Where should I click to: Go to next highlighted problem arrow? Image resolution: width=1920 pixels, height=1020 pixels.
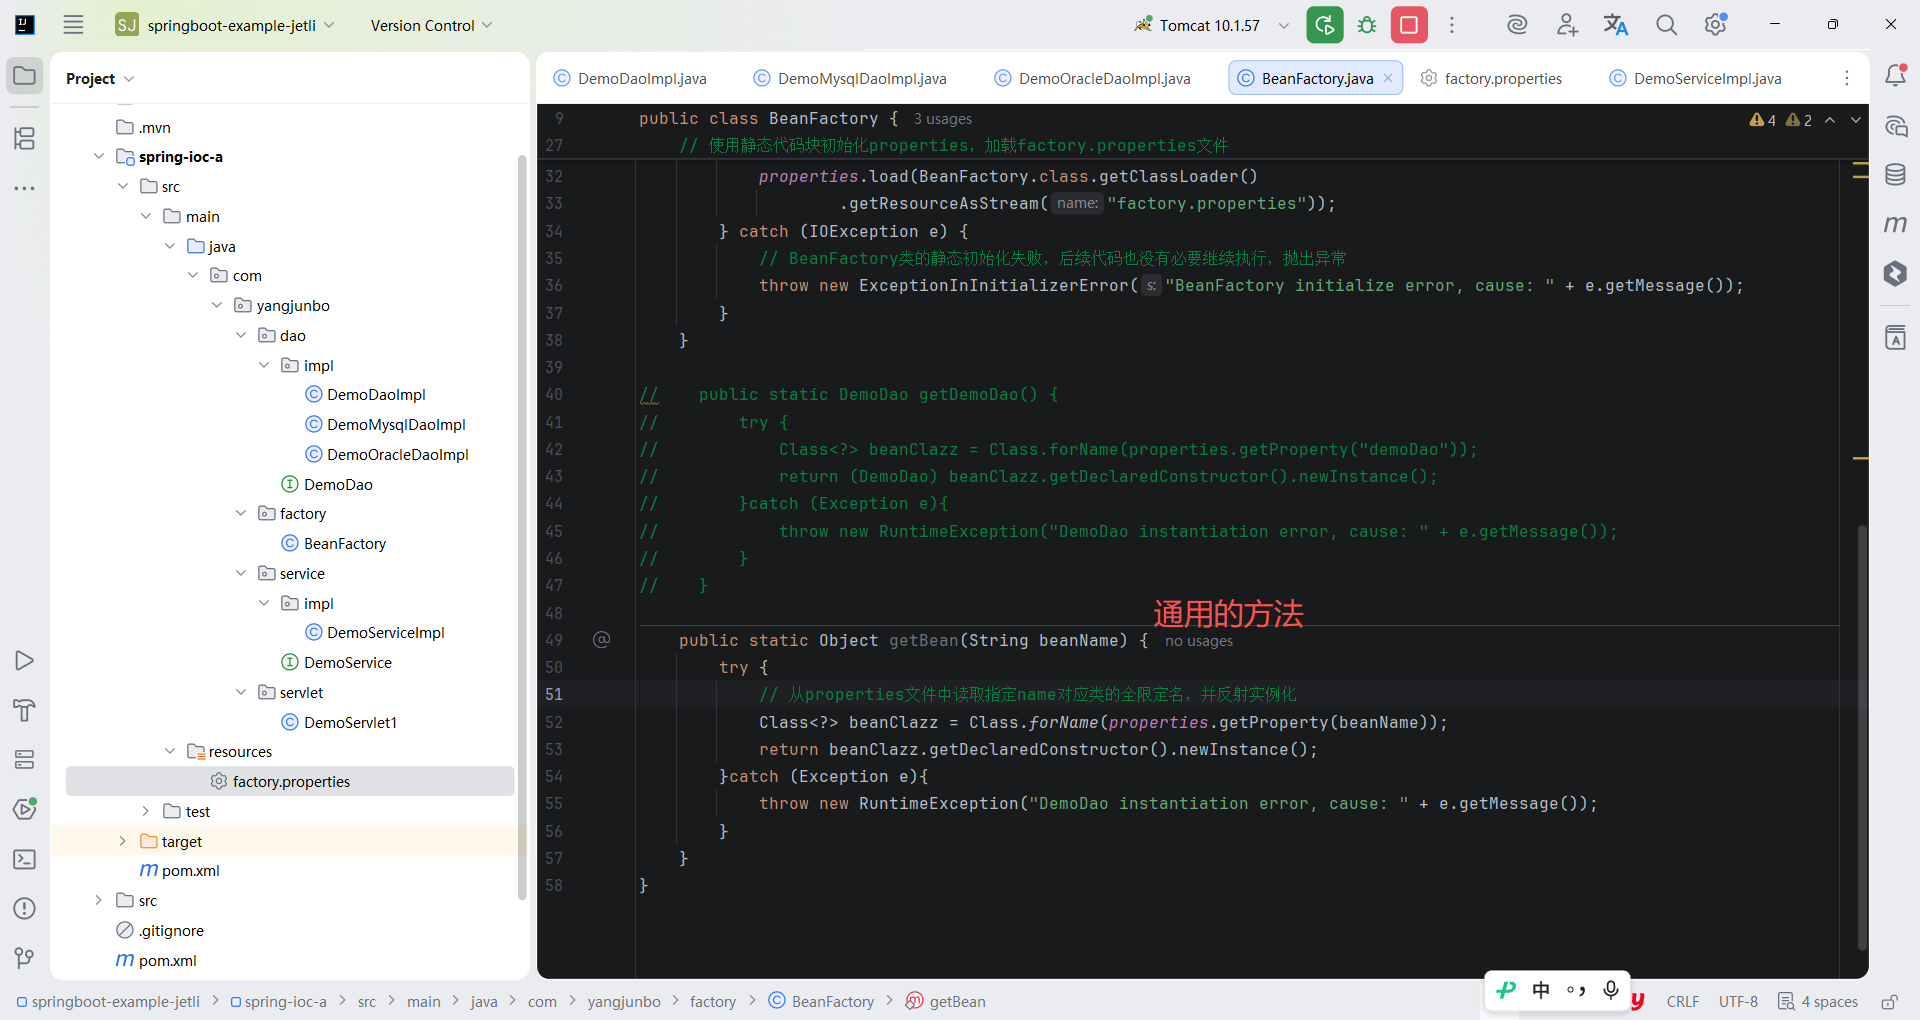click(1856, 120)
